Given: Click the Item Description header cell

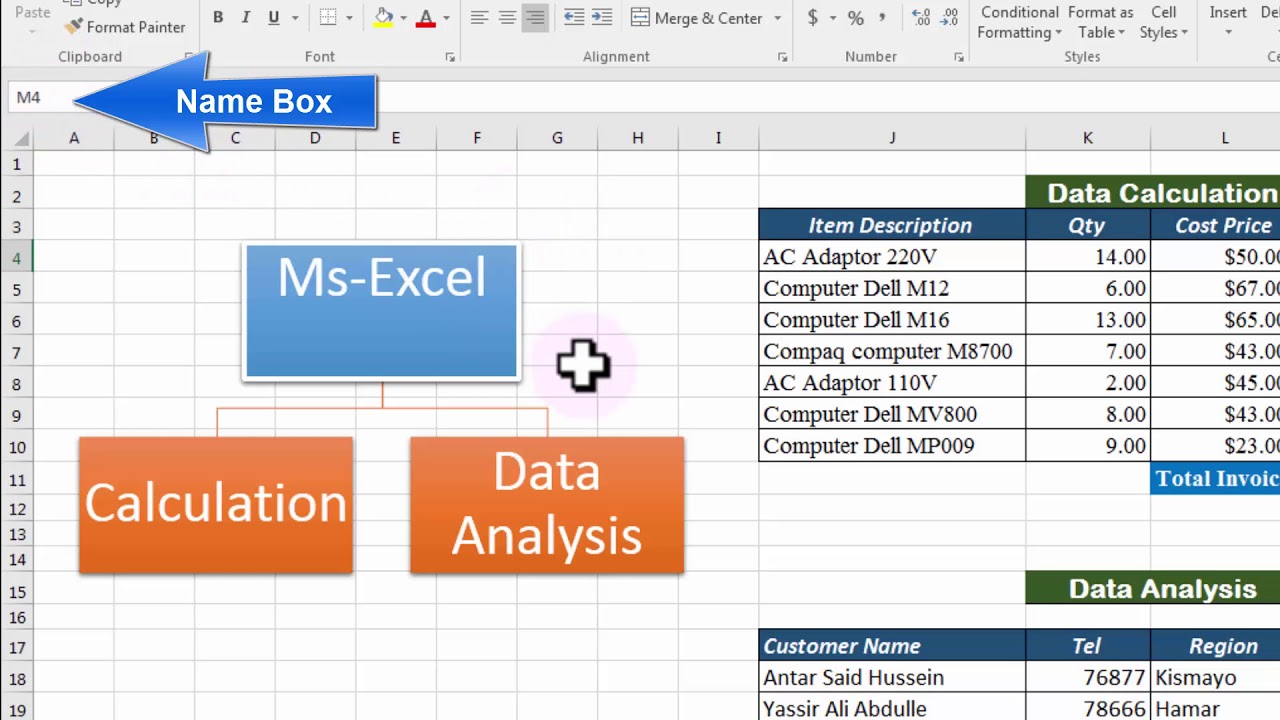Looking at the screenshot, I should (892, 225).
